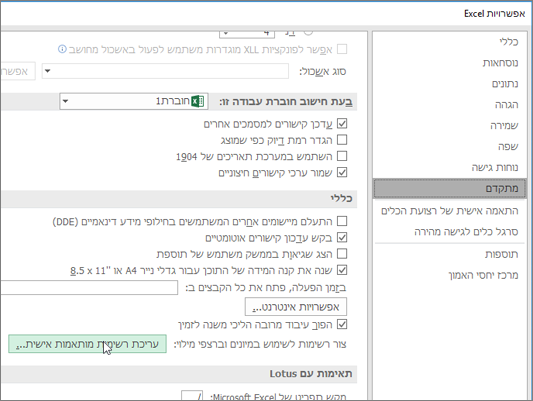Open the כללי category in sidebar
This screenshot has height=401, width=533.
point(509,42)
